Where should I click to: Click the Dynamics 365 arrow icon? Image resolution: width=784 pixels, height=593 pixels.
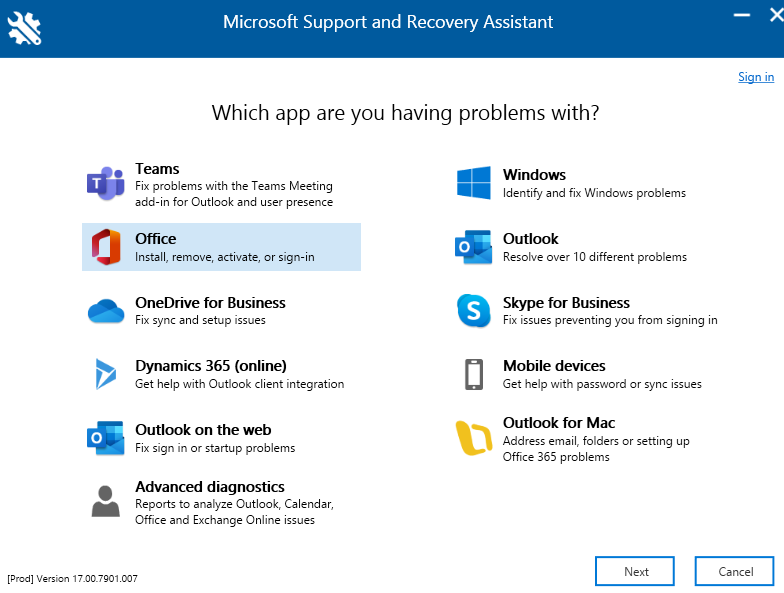tap(106, 374)
